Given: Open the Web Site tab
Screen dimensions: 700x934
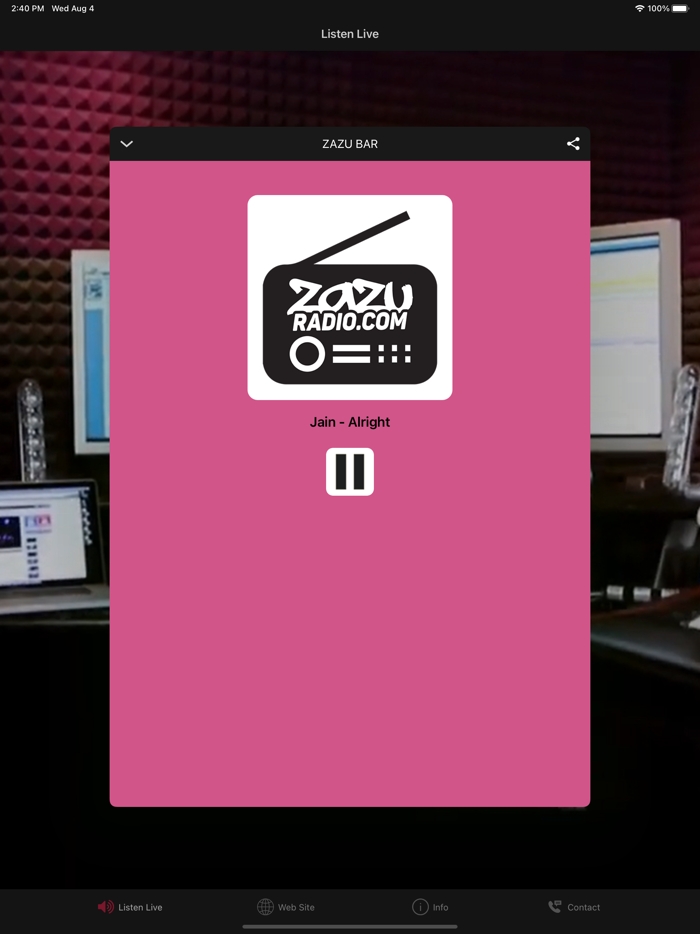Looking at the screenshot, I should point(285,907).
